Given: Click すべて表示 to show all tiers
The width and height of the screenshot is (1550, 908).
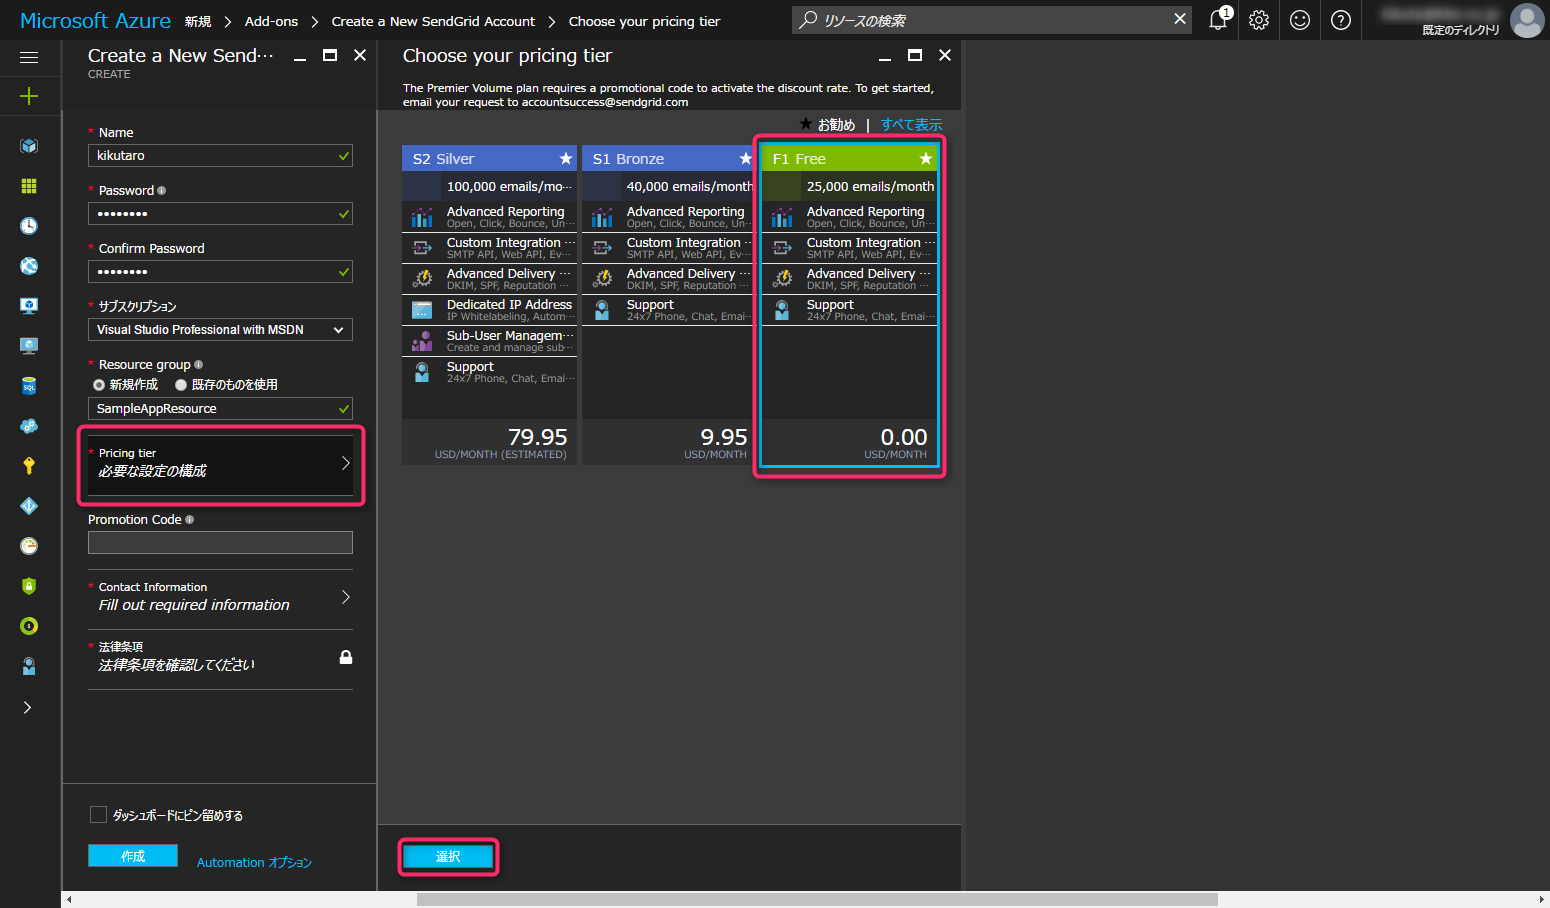Looking at the screenshot, I should (x=911, y=124).
